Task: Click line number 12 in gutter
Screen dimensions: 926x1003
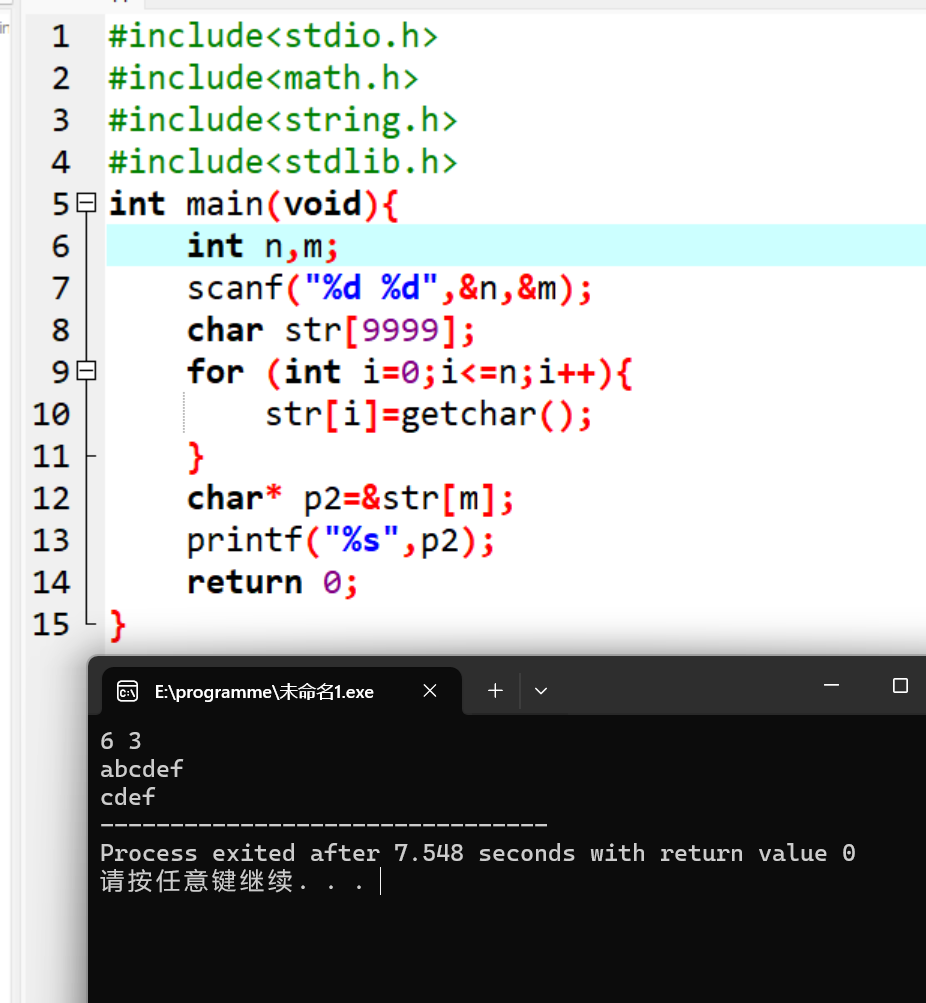Action: pyautogui.click(x=51, y=499)
